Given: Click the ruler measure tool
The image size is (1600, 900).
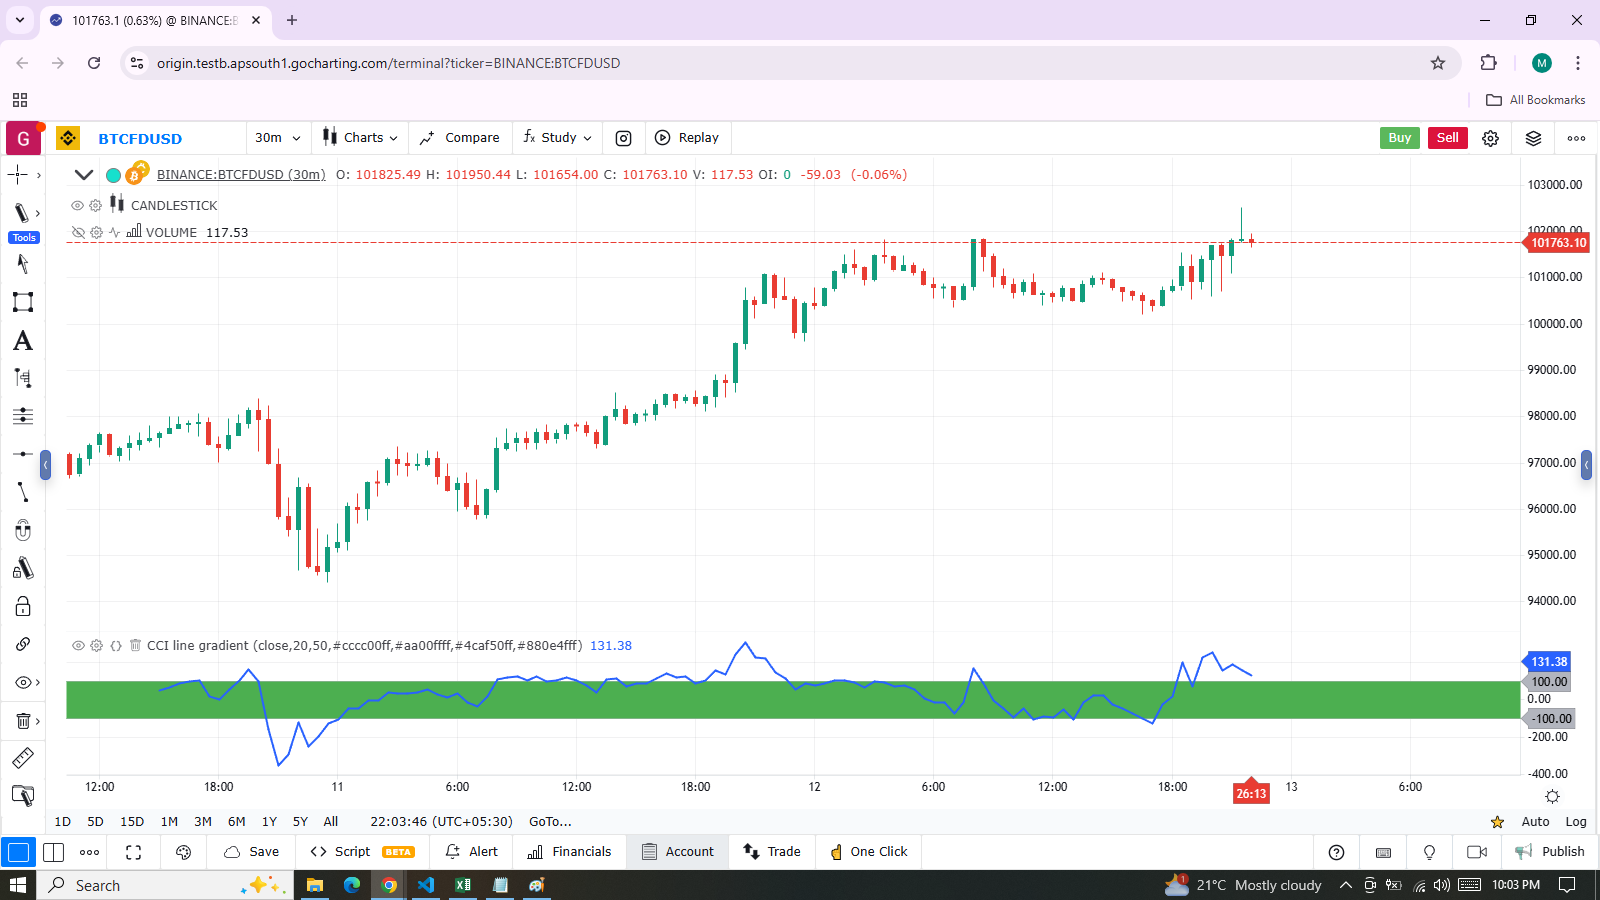Looking at the screenshot, I should tap(22, 758).
